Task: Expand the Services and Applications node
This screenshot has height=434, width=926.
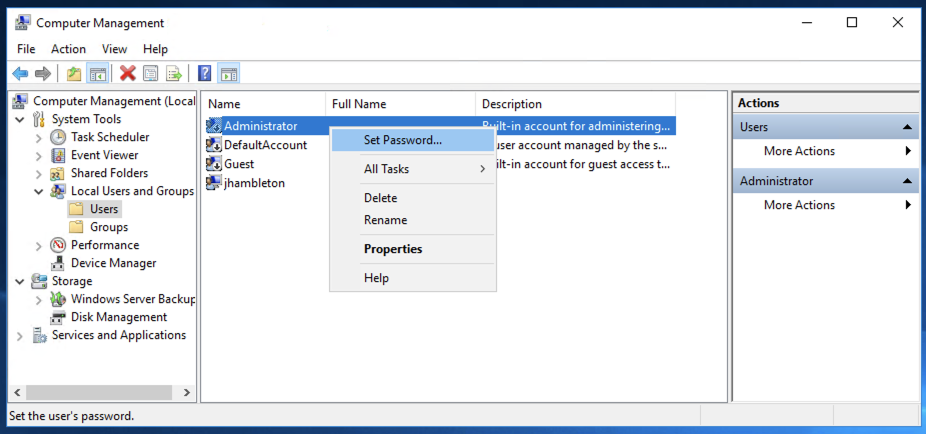Action: point(19,336)
